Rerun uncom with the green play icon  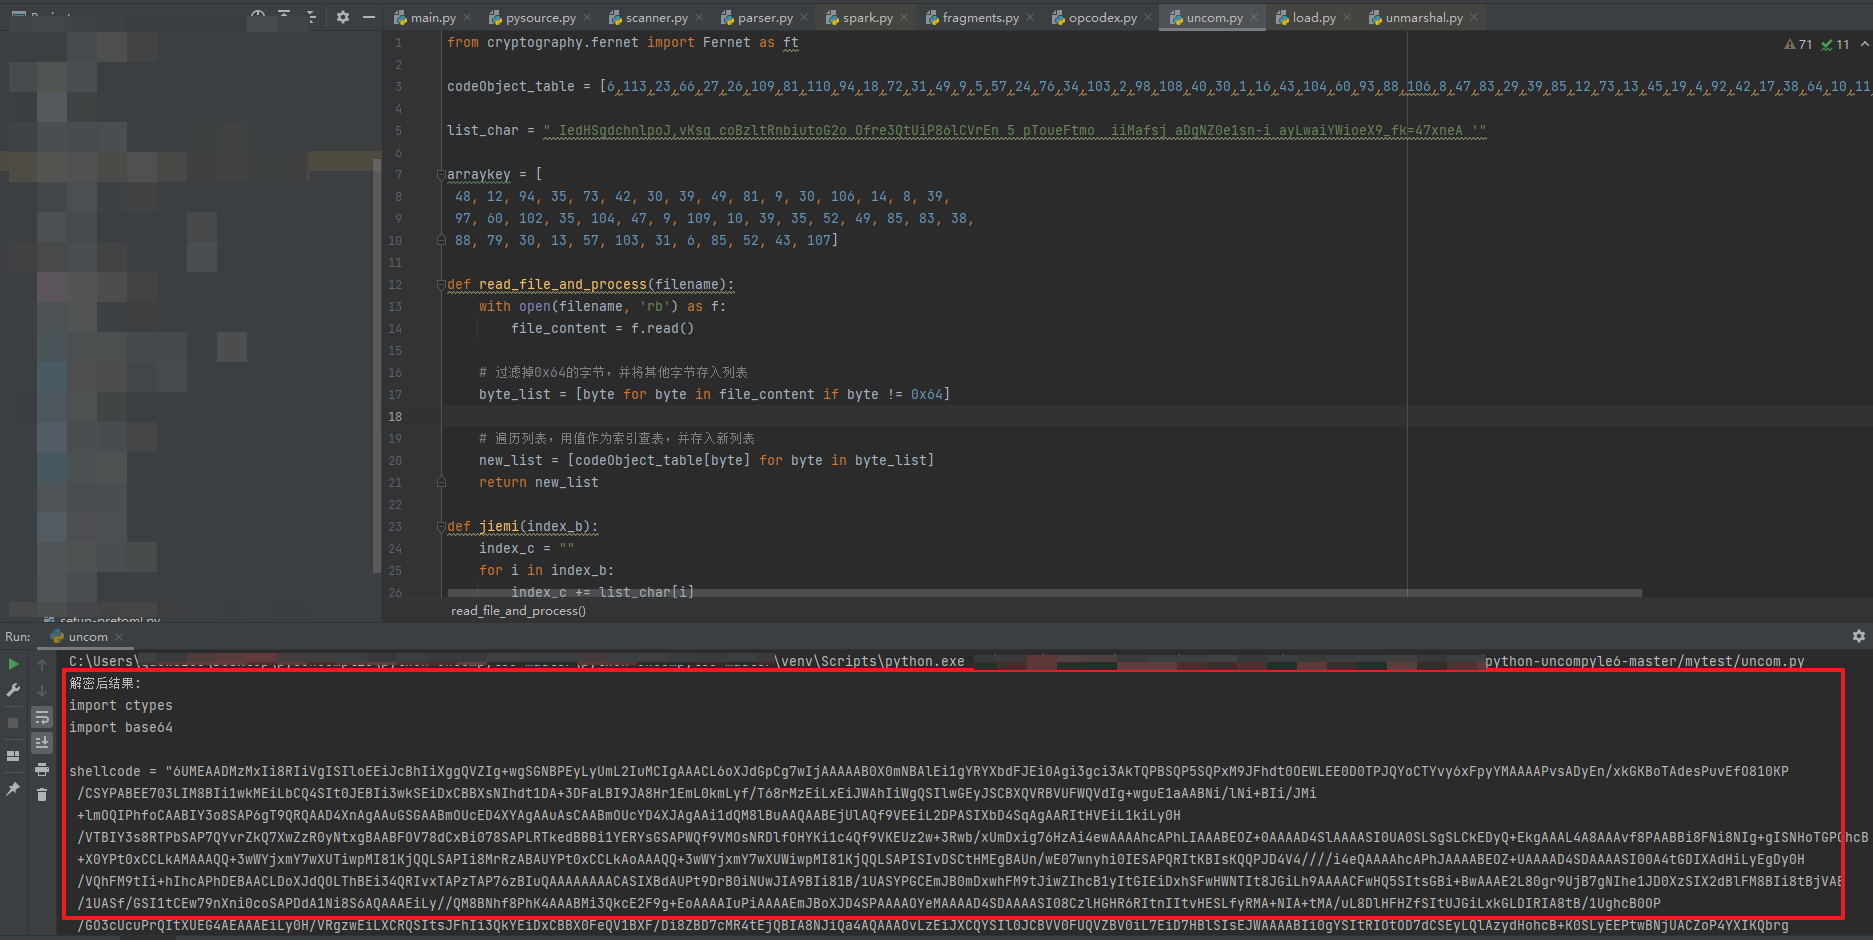[13, 664]
